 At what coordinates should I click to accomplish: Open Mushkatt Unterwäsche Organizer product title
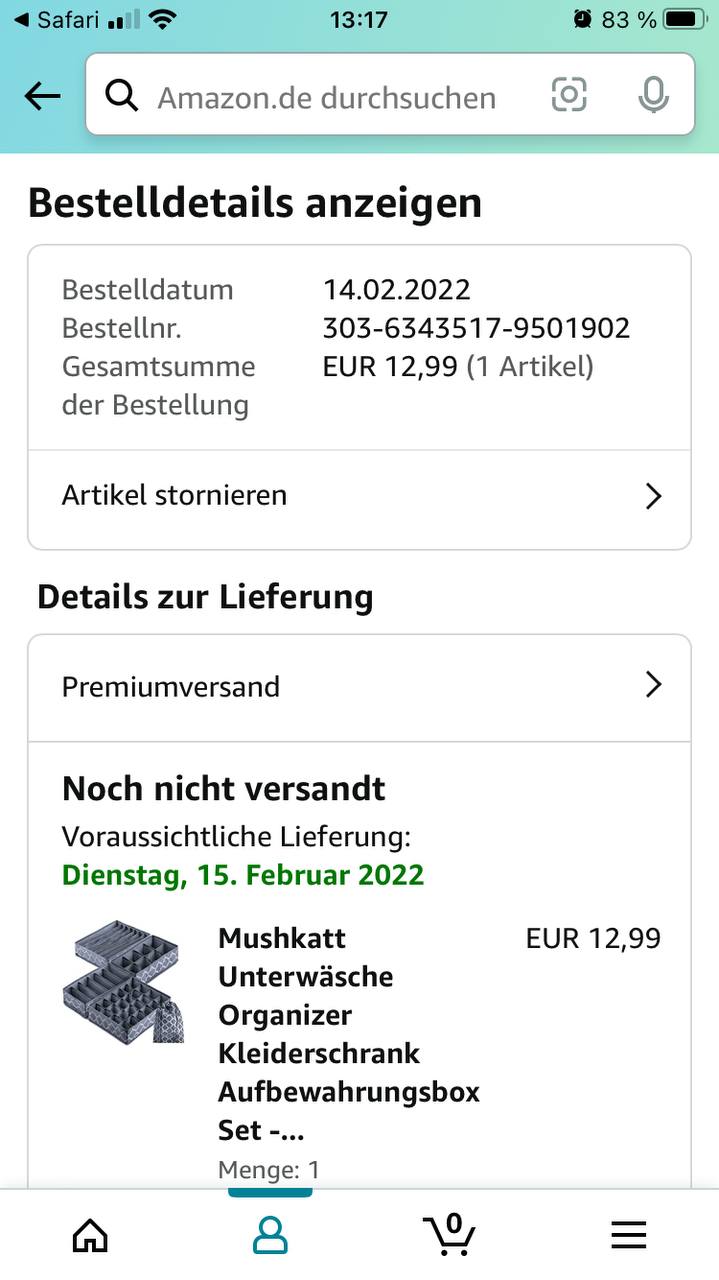[x=348, y=1034]
